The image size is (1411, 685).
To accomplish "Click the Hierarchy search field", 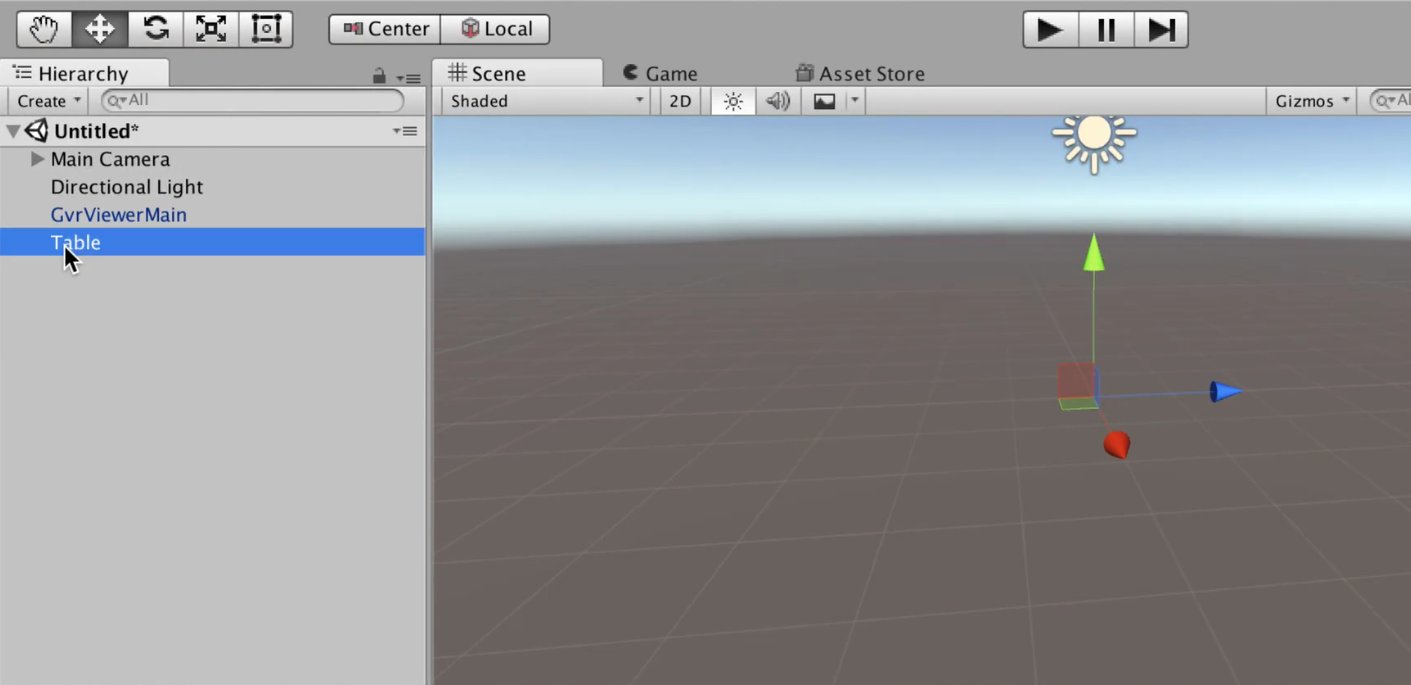I will tap(250, 100).
